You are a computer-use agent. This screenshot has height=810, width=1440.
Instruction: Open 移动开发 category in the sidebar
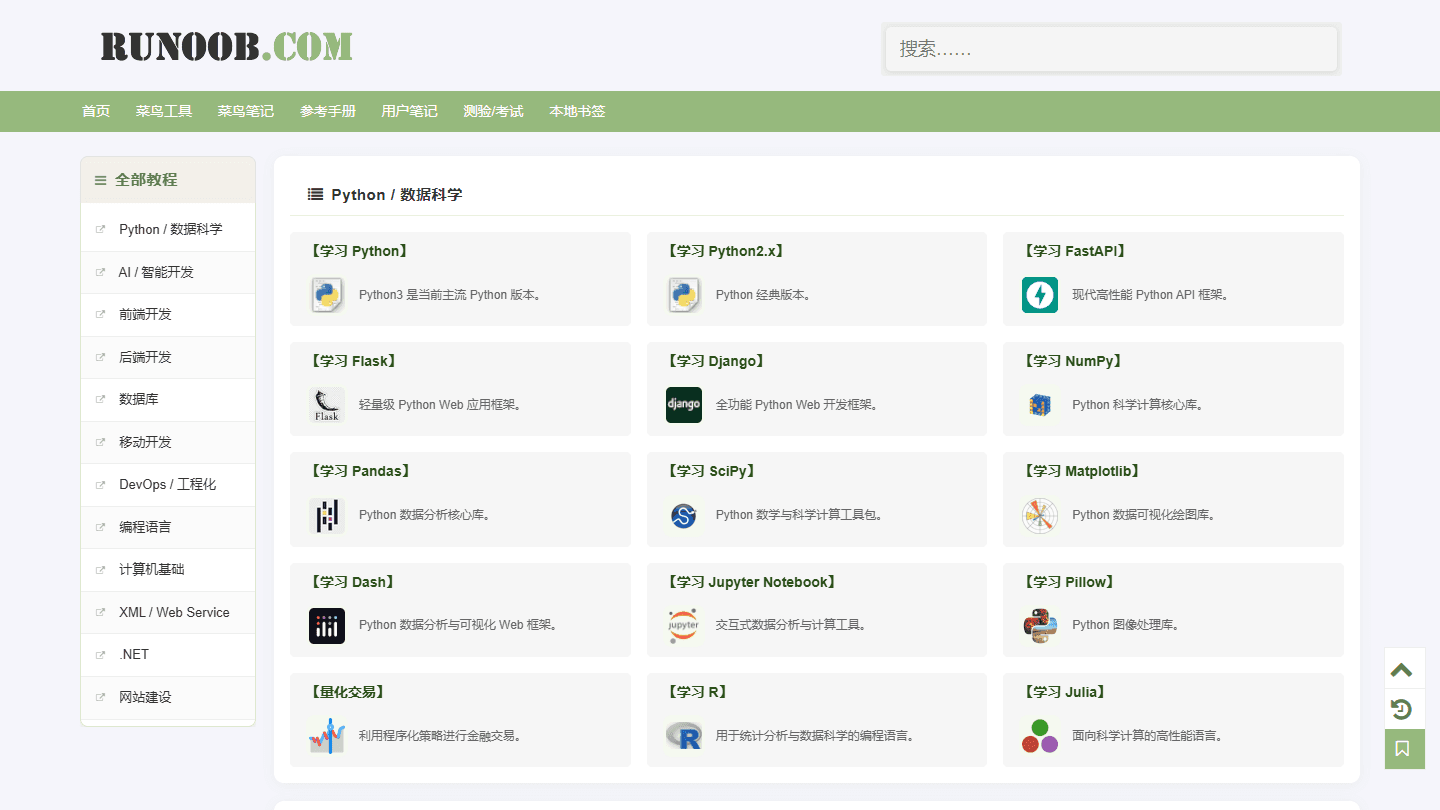pyautogui.click(x=145, y=442)
